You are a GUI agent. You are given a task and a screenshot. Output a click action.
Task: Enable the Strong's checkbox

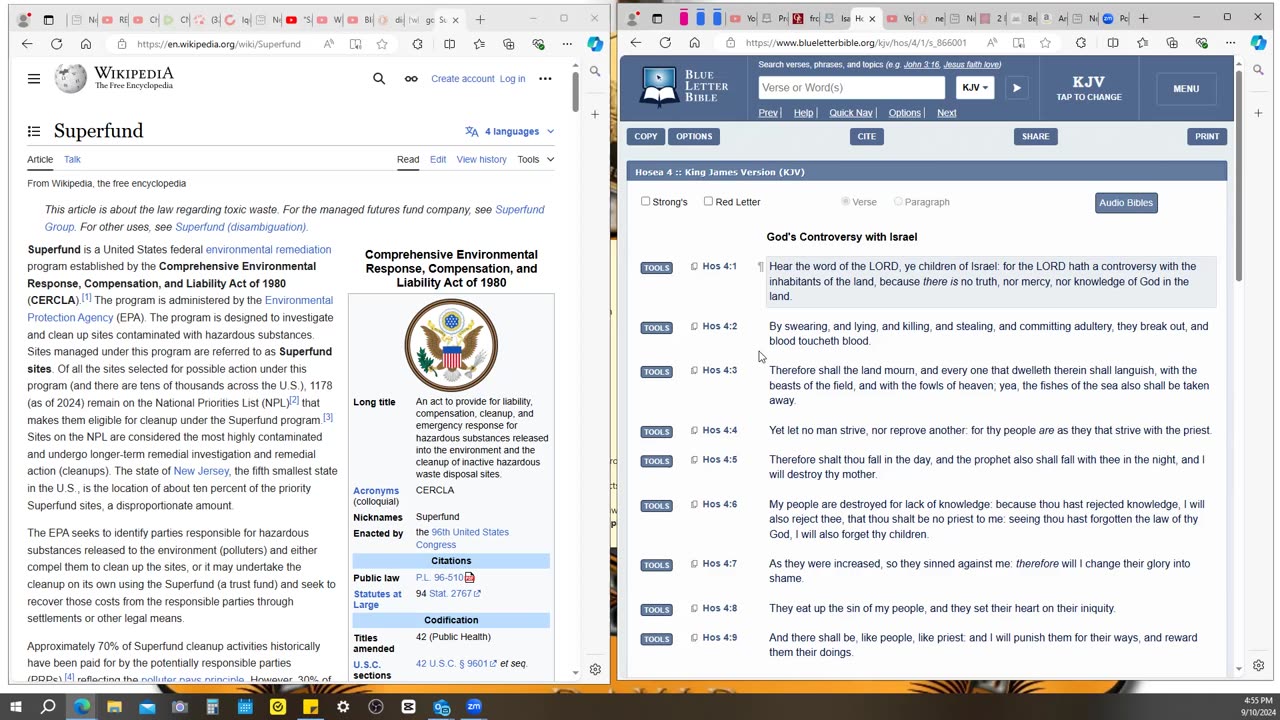[x=646, y=201]
